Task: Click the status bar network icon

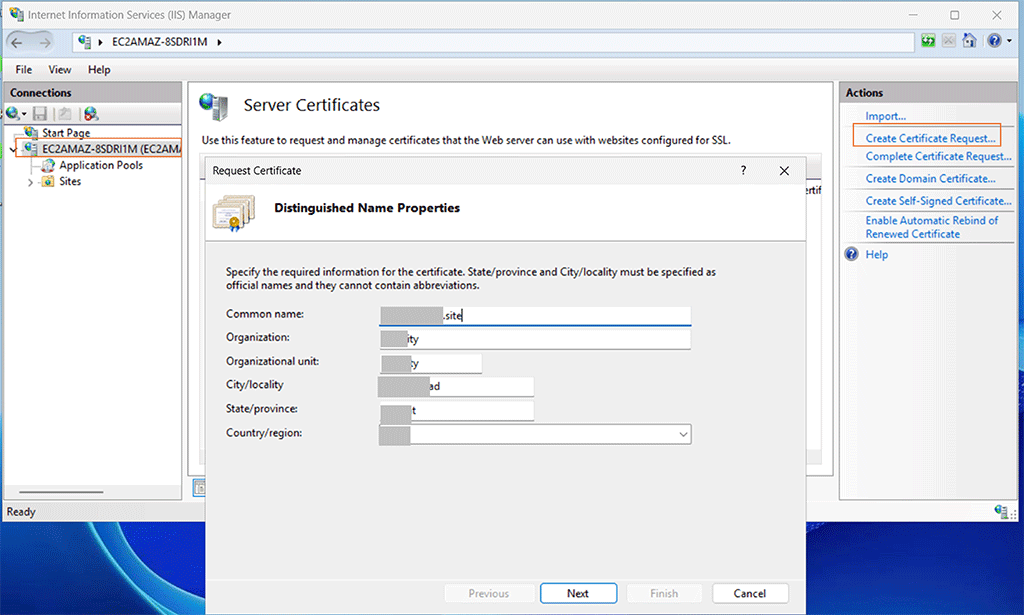Action: (x=1001, y=511)
